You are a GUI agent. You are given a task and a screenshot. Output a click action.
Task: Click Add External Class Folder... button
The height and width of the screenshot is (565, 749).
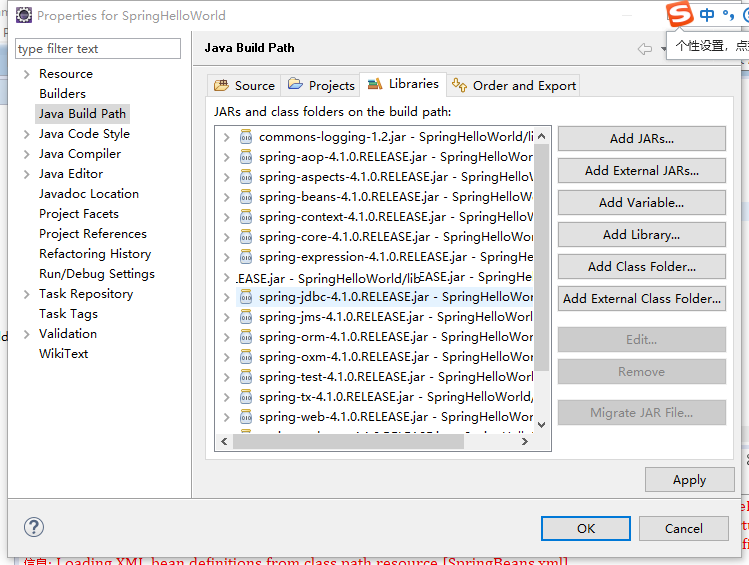(x=642, y=298)
